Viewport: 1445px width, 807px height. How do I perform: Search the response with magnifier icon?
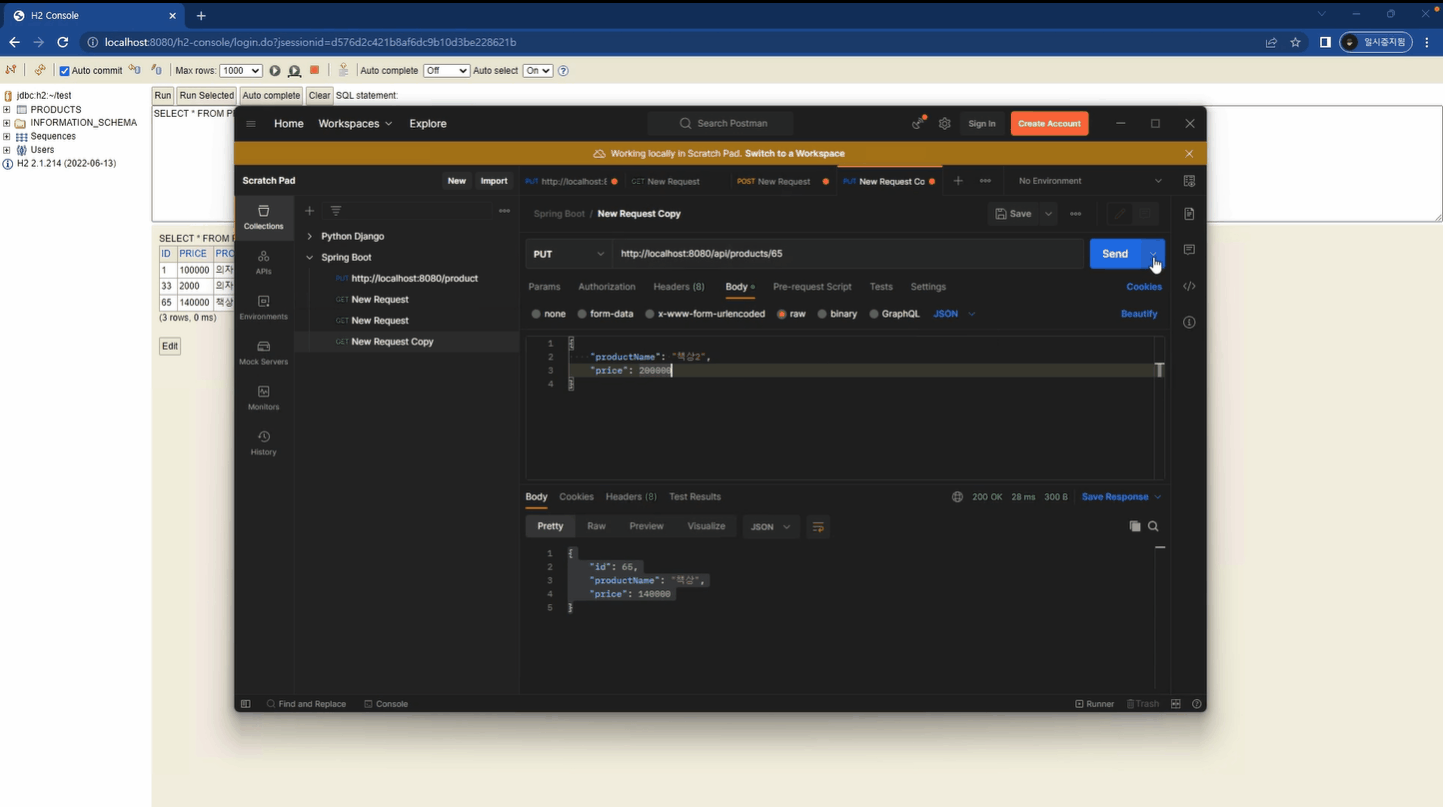coord(1153,526)
